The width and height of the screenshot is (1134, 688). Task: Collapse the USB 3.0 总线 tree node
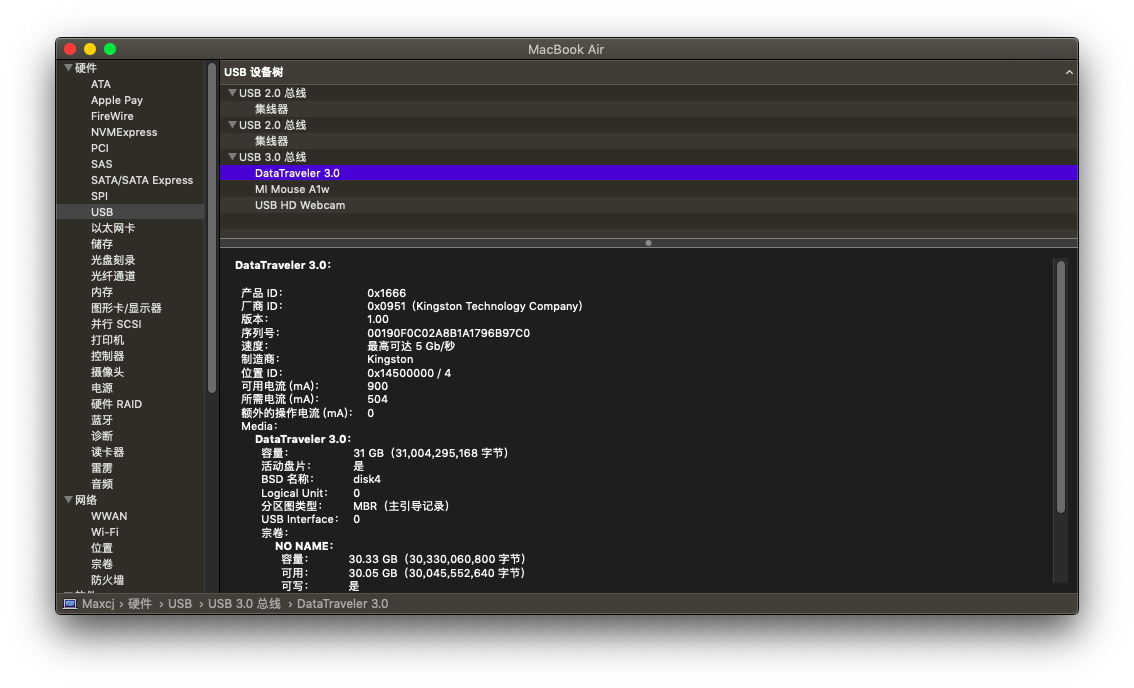pyautogui.click(x=232, y=156)
